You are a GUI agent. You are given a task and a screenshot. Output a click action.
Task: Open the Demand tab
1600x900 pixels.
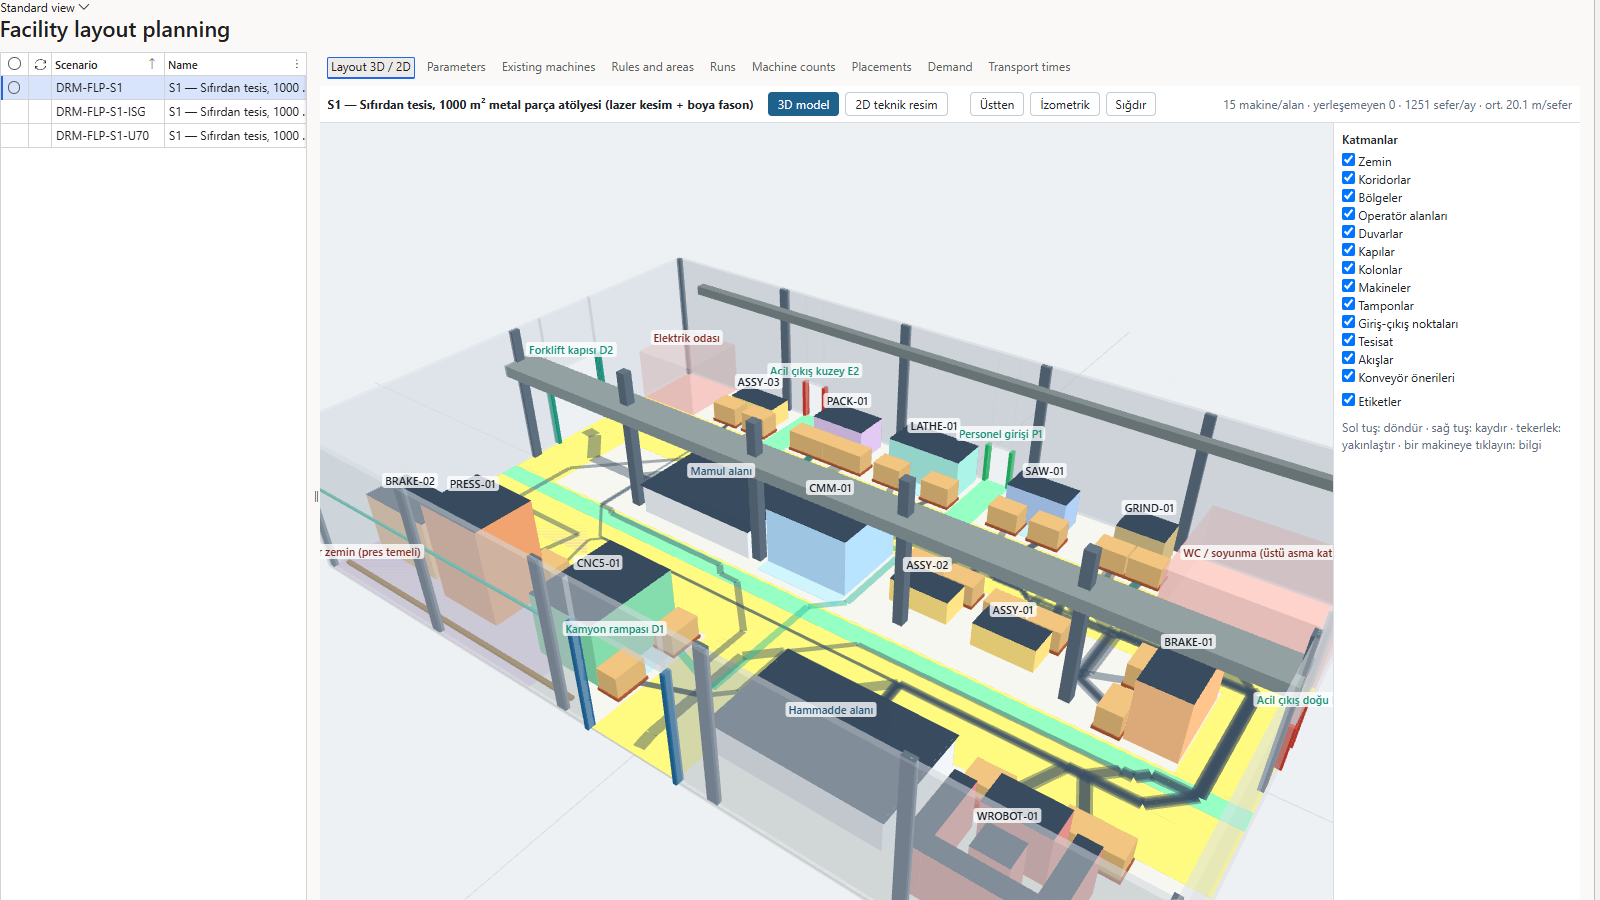point(949,67)
